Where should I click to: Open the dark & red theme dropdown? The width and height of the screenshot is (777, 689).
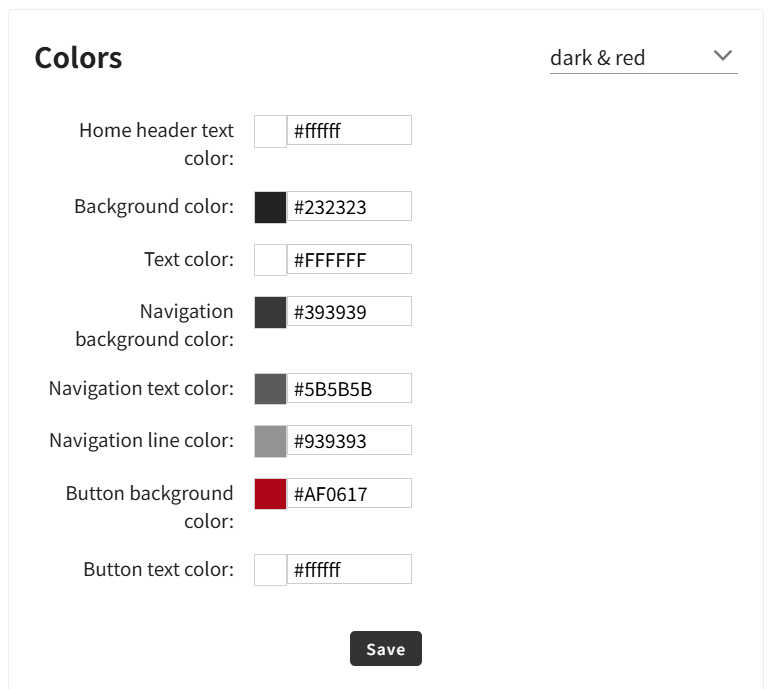coord(642,58)
